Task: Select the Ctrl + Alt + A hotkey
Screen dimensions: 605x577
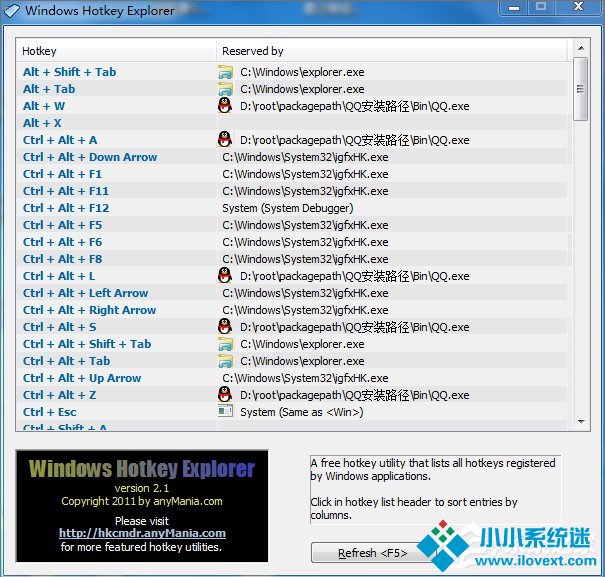Action: (x=60, y=140)
